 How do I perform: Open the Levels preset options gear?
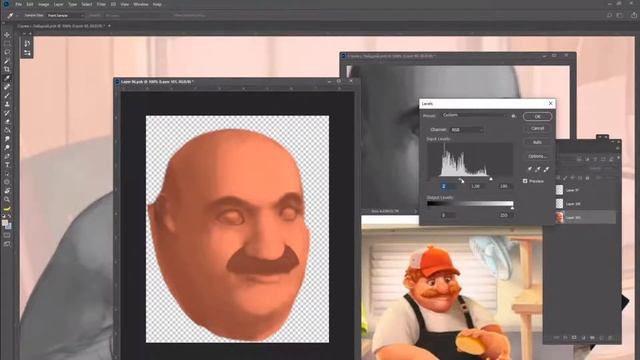pos(513,116)
